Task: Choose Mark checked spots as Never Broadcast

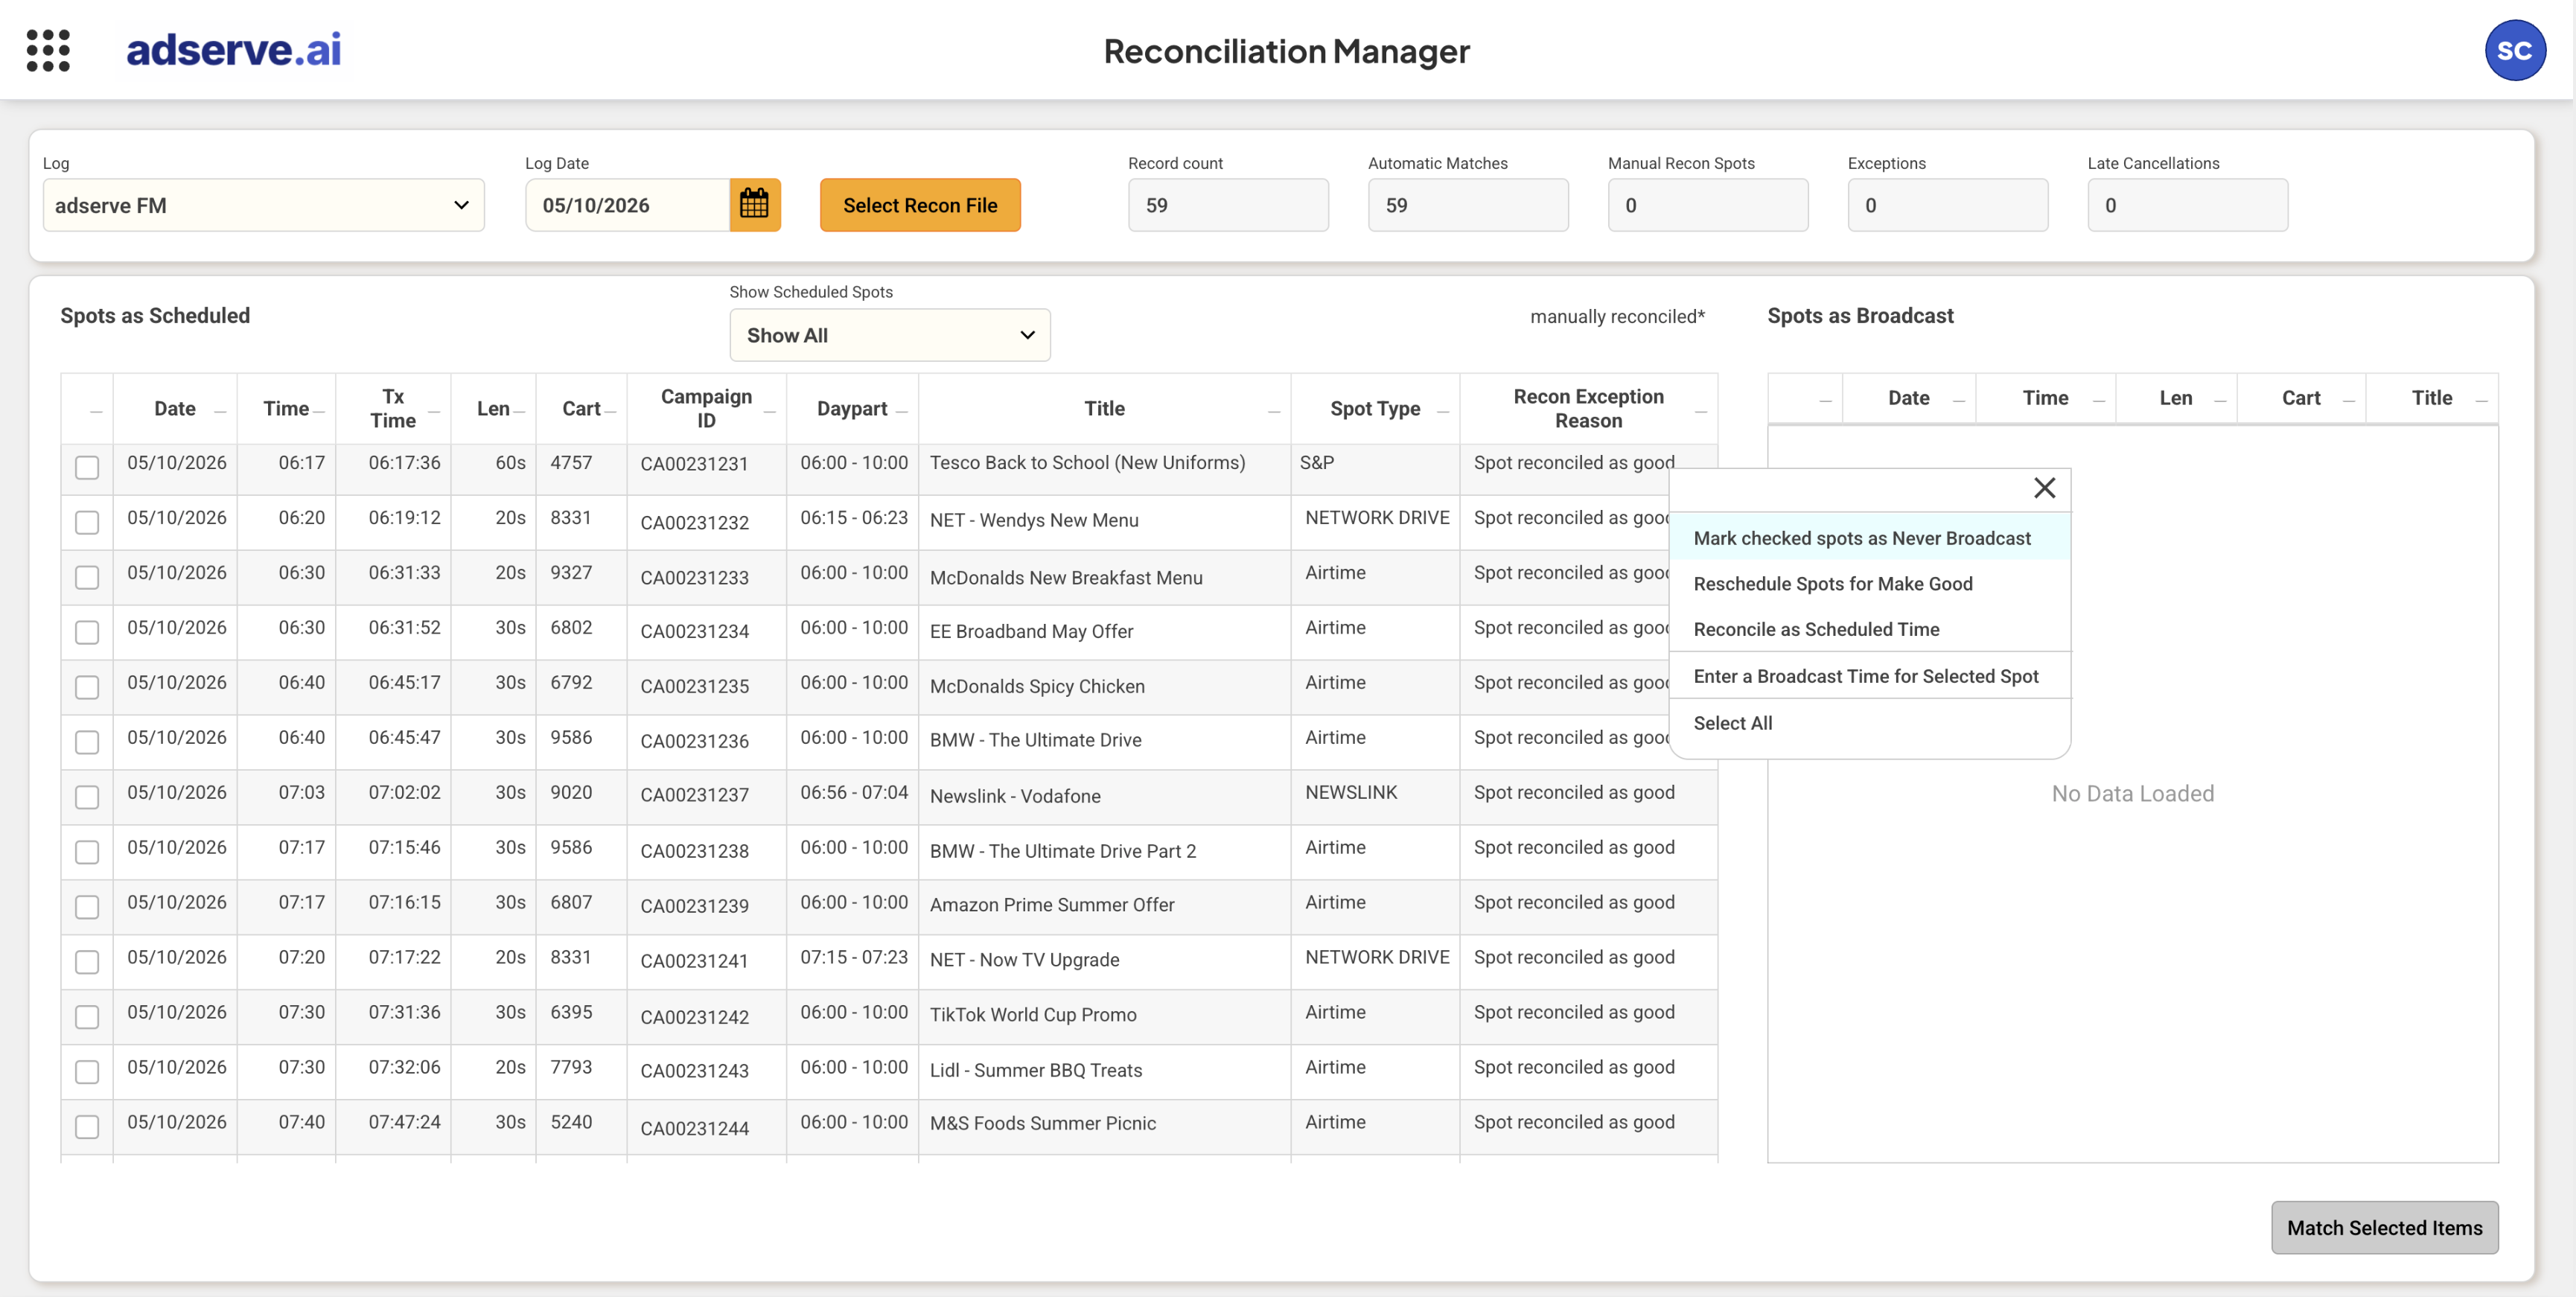Action: pyautogui.click(x=1869, y=538)
